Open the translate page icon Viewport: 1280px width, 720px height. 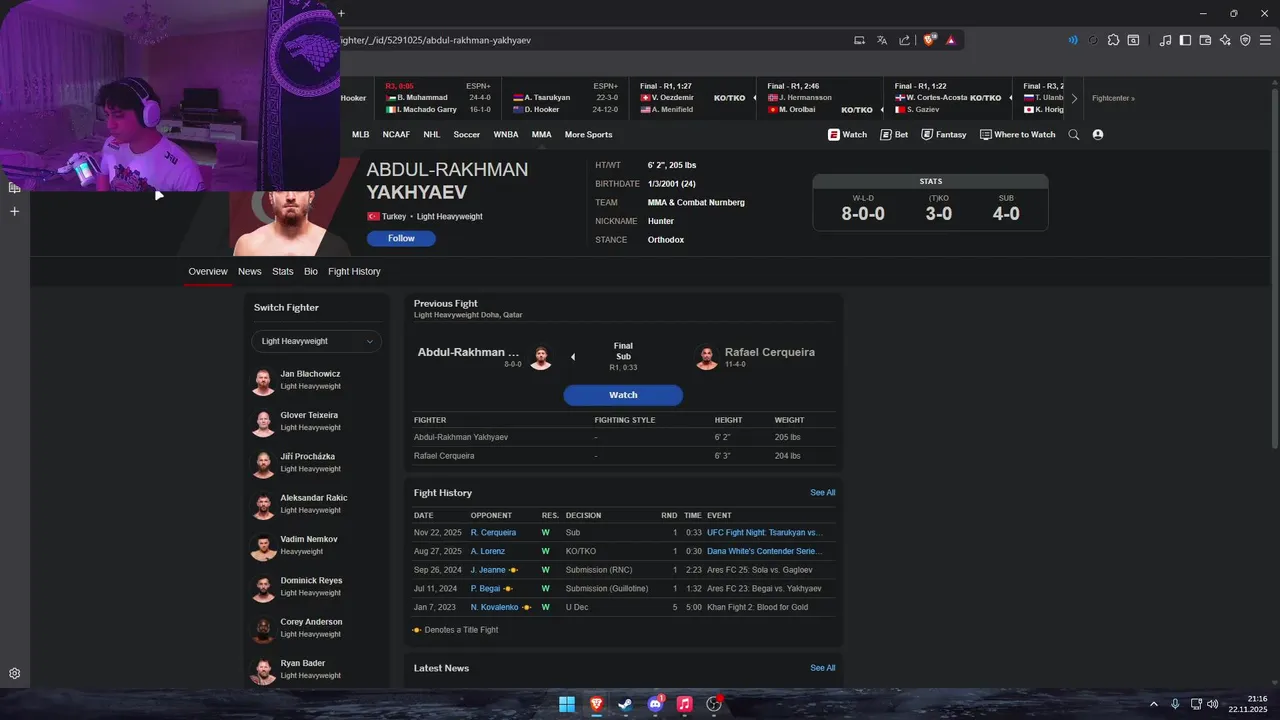tap(882, 40)
